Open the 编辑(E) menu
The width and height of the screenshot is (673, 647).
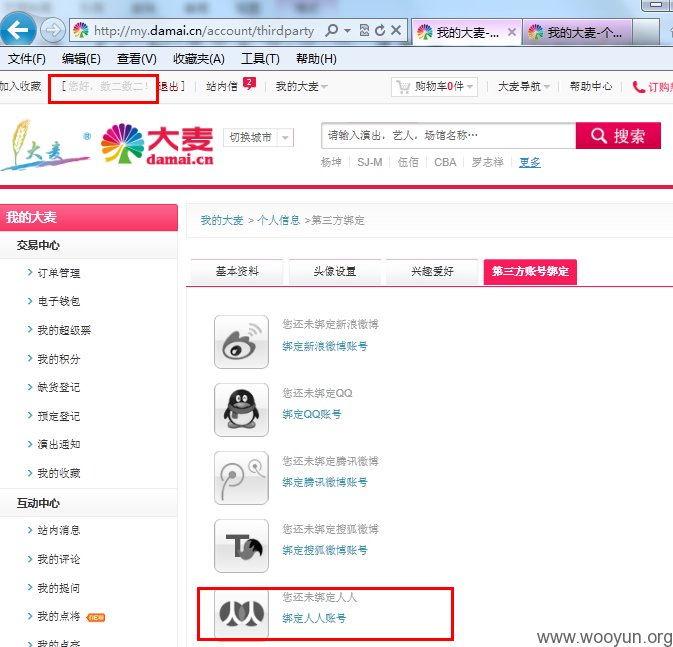click(x=81, y=59)
